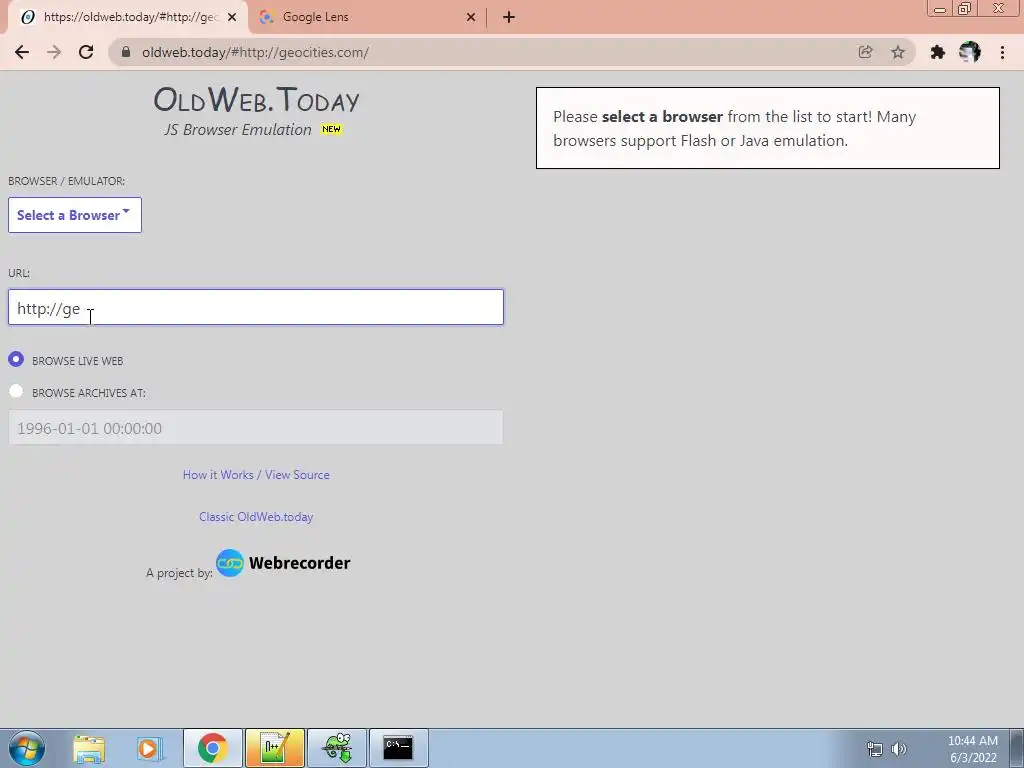Launch Windows Media Player from the taskbar
This screenshot has height=768, width=1024.
(x=150, y=748)
